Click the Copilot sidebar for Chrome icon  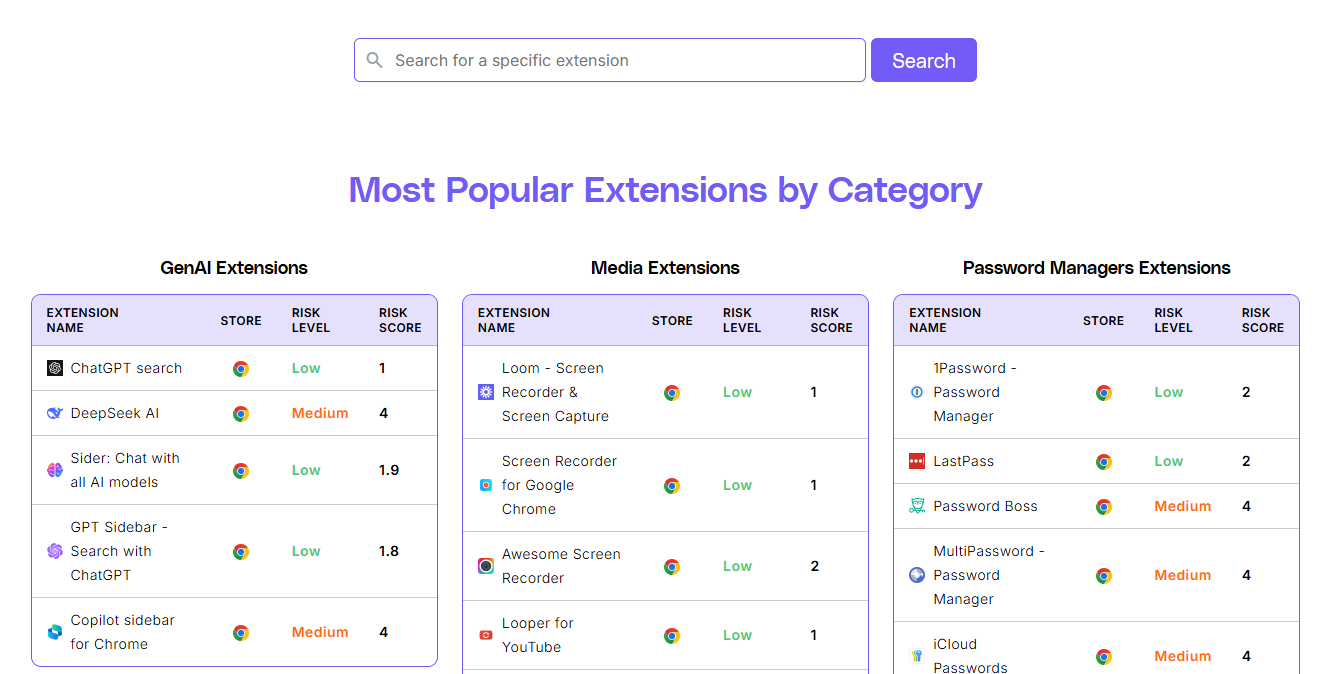pos(53,632)
